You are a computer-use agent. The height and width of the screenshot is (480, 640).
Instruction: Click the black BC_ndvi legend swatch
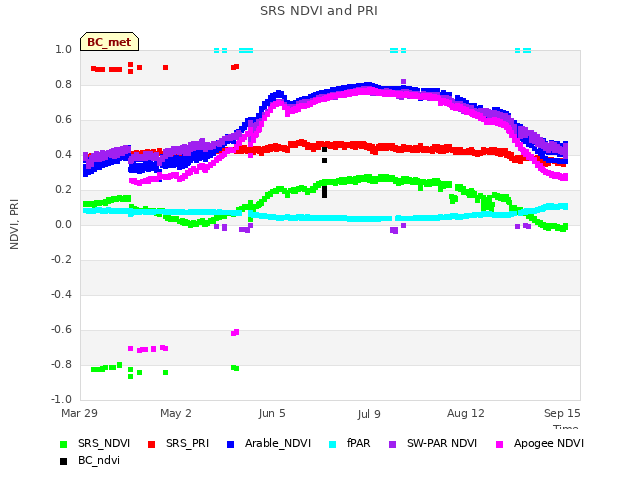pos(63,462)
